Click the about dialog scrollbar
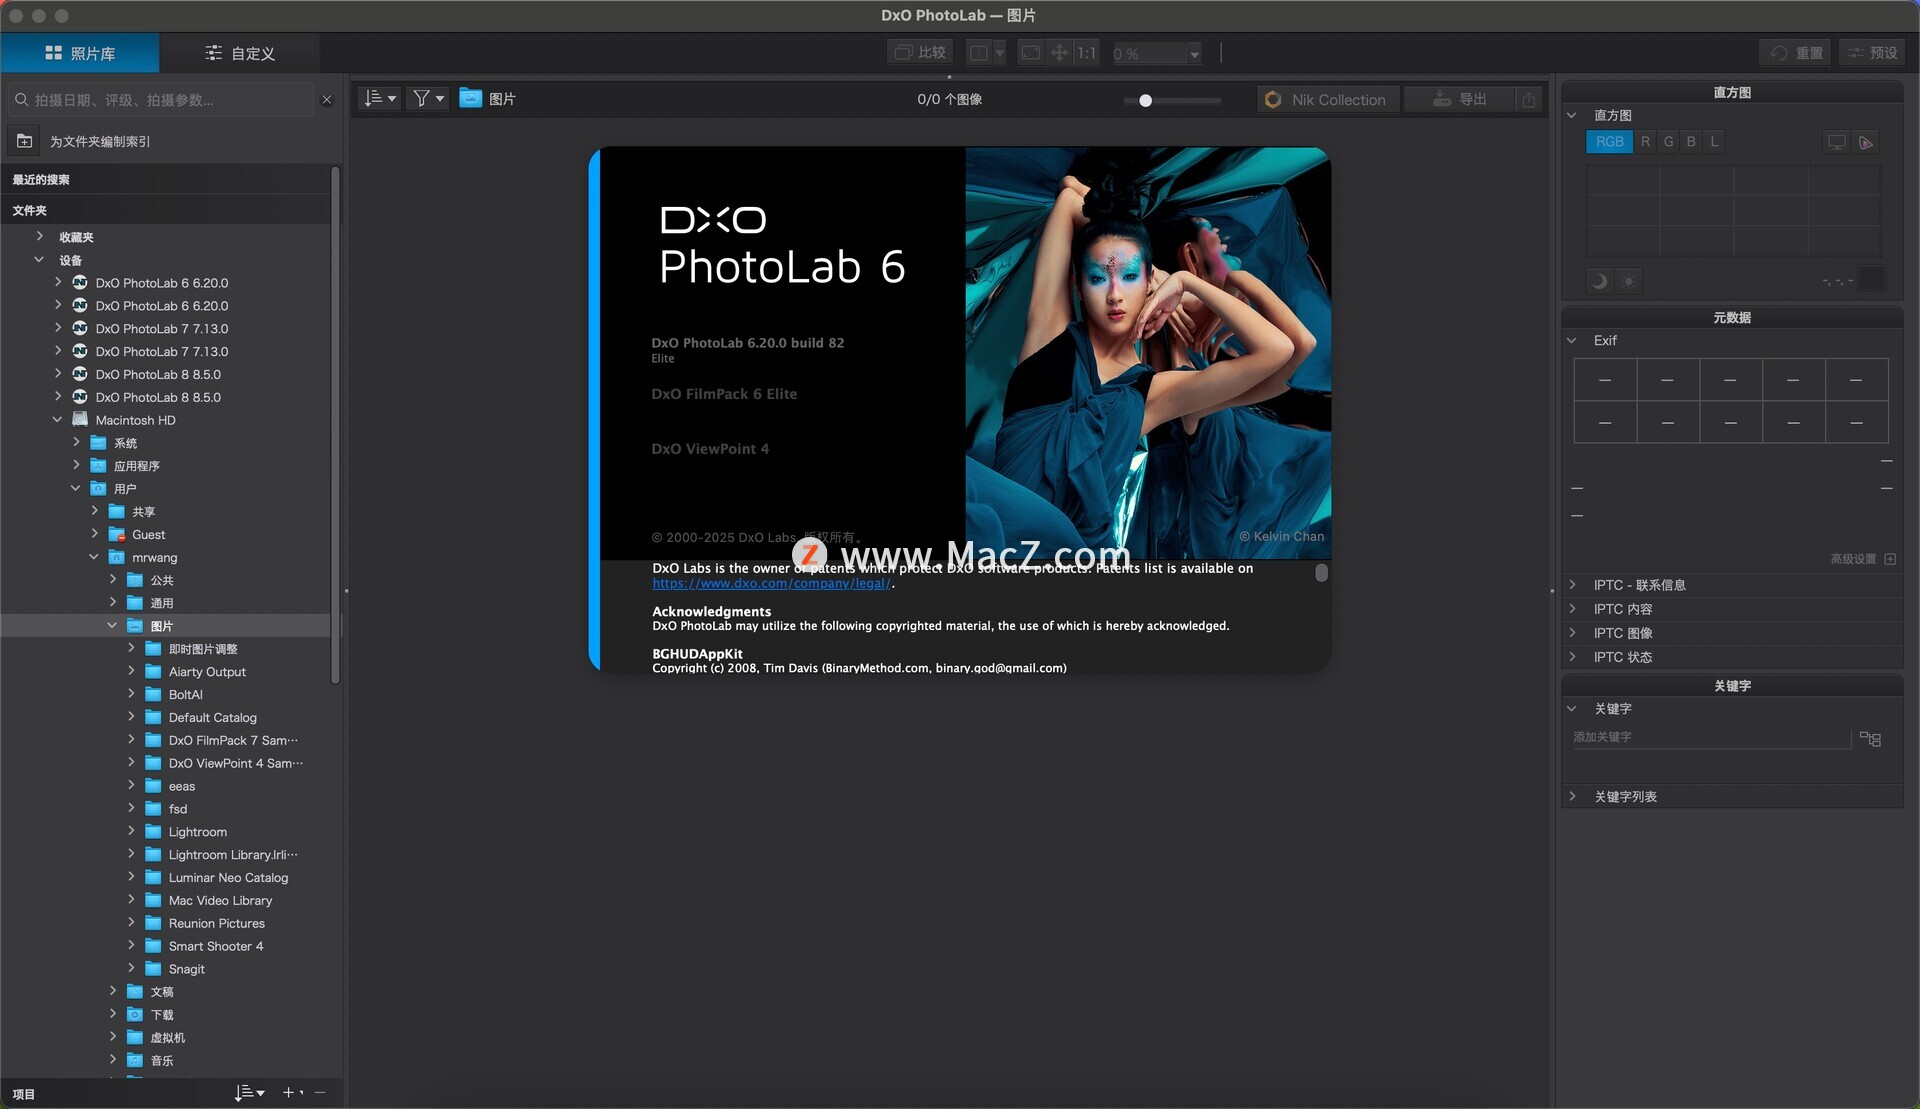This screenshot has height=1109, width=1920. pos(1321,573)
